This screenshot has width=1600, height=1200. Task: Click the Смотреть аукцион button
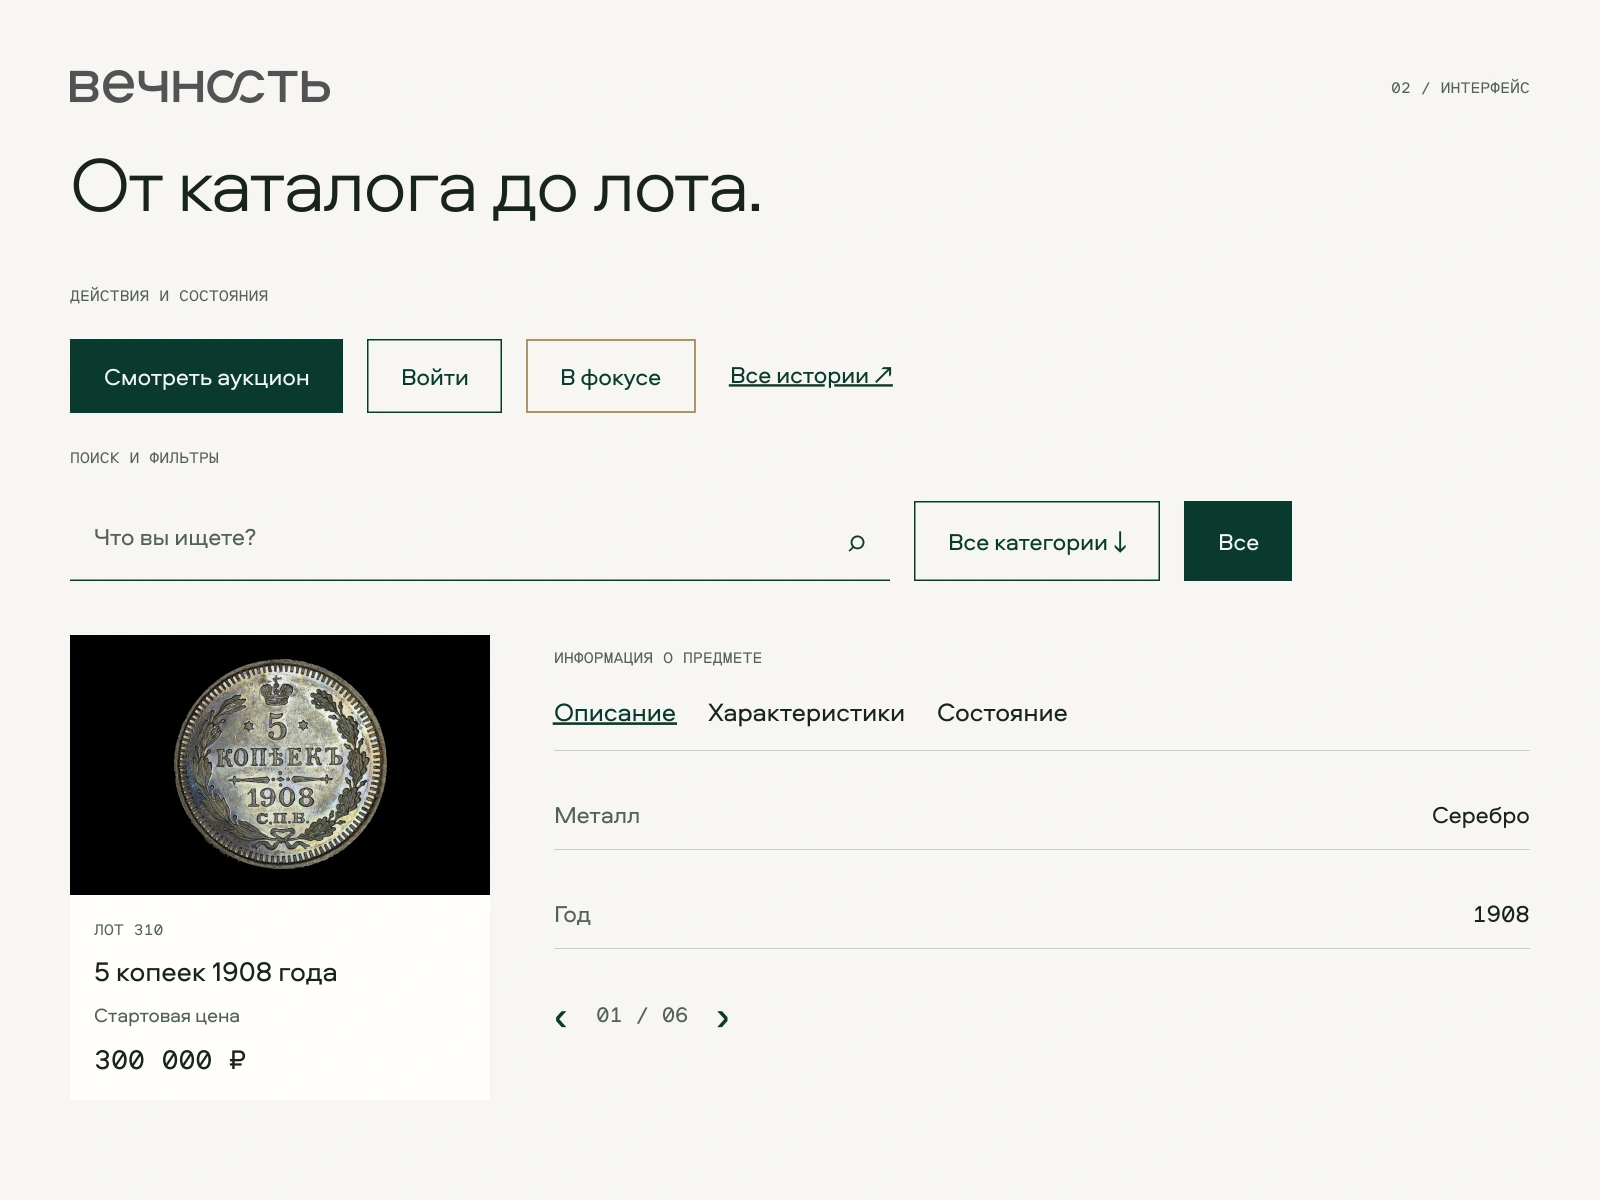coord(206,376)
